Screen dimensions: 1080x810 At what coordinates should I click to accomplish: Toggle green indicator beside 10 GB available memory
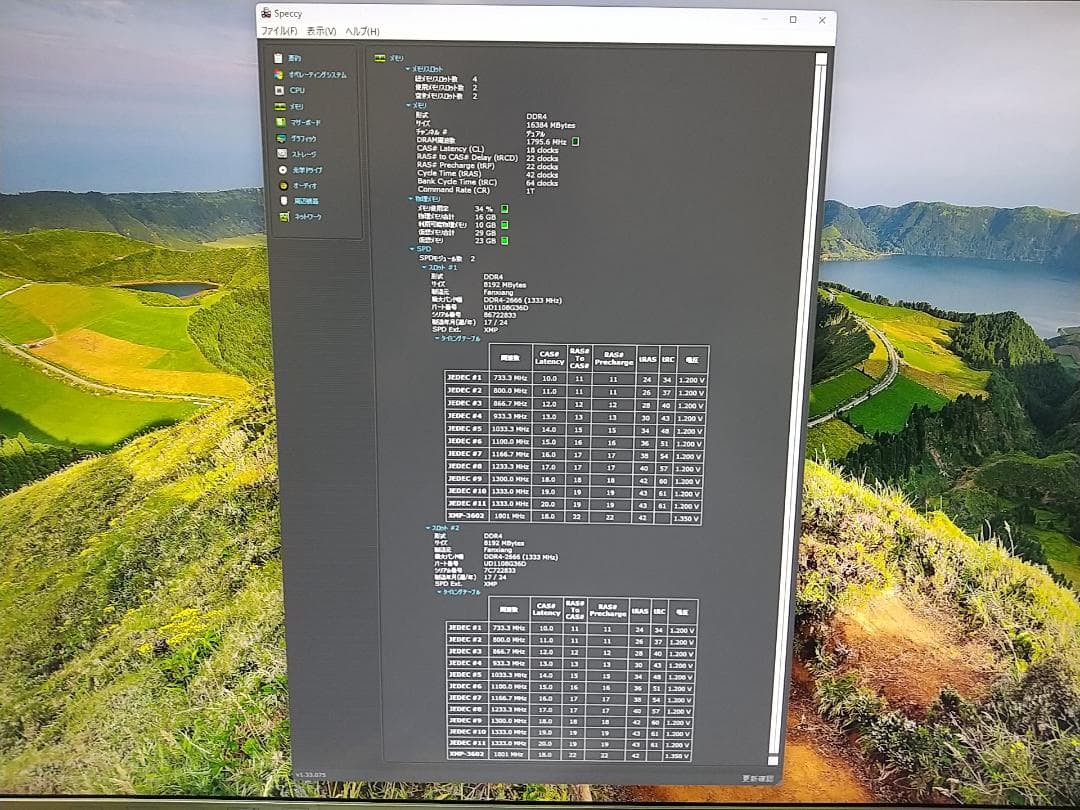click(505, 225)
